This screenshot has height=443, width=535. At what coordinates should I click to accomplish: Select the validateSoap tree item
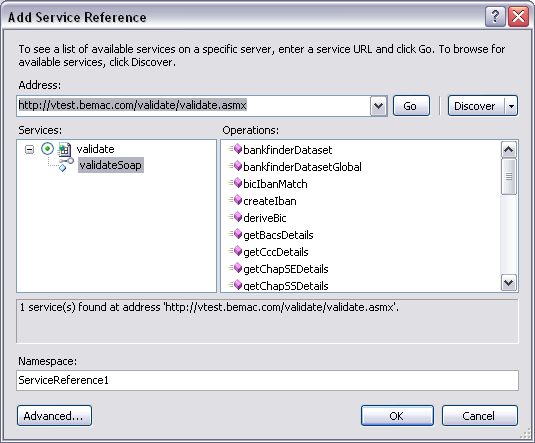(111, 165)
